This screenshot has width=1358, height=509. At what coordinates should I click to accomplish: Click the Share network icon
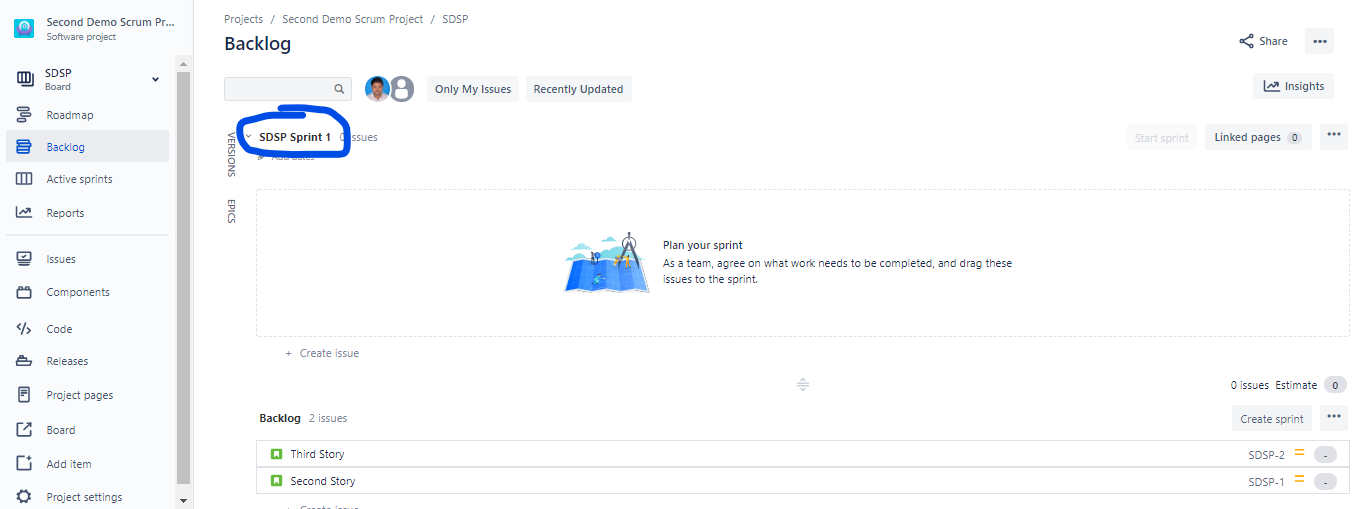(x=1246, y=41)
